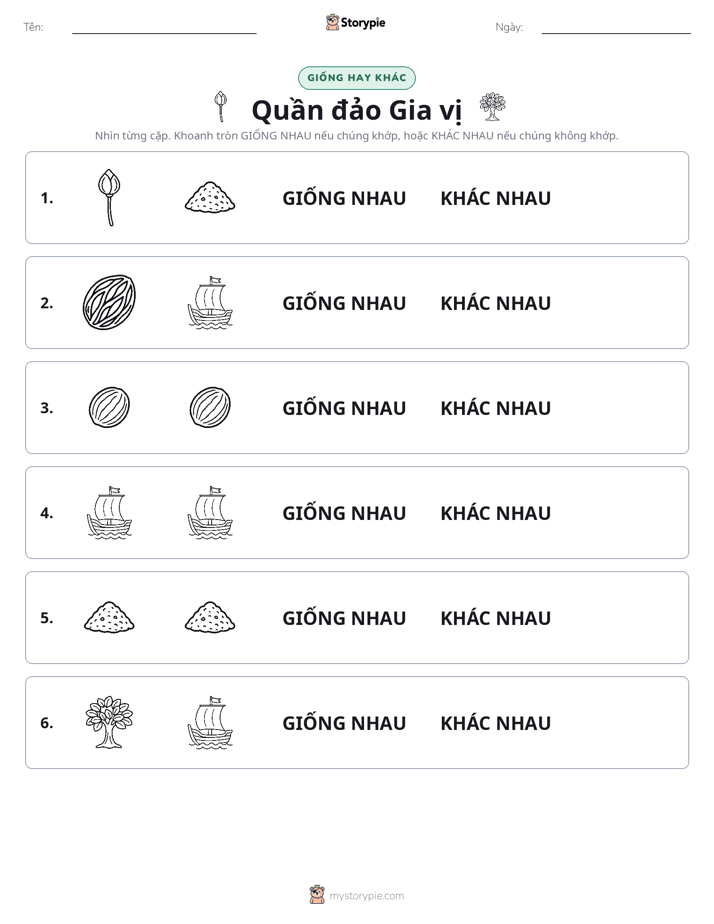Click the left spice pile in row 5
The width and height of the screenshot is (714, 924).
tap(109, 617)
